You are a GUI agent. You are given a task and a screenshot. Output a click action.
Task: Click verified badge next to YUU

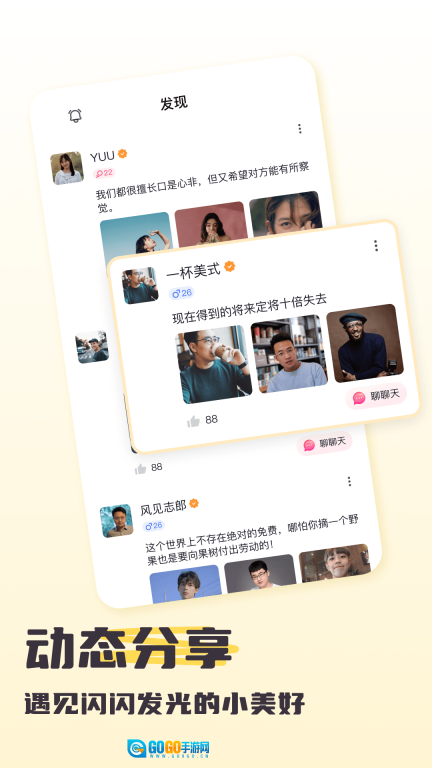[122, 154]
